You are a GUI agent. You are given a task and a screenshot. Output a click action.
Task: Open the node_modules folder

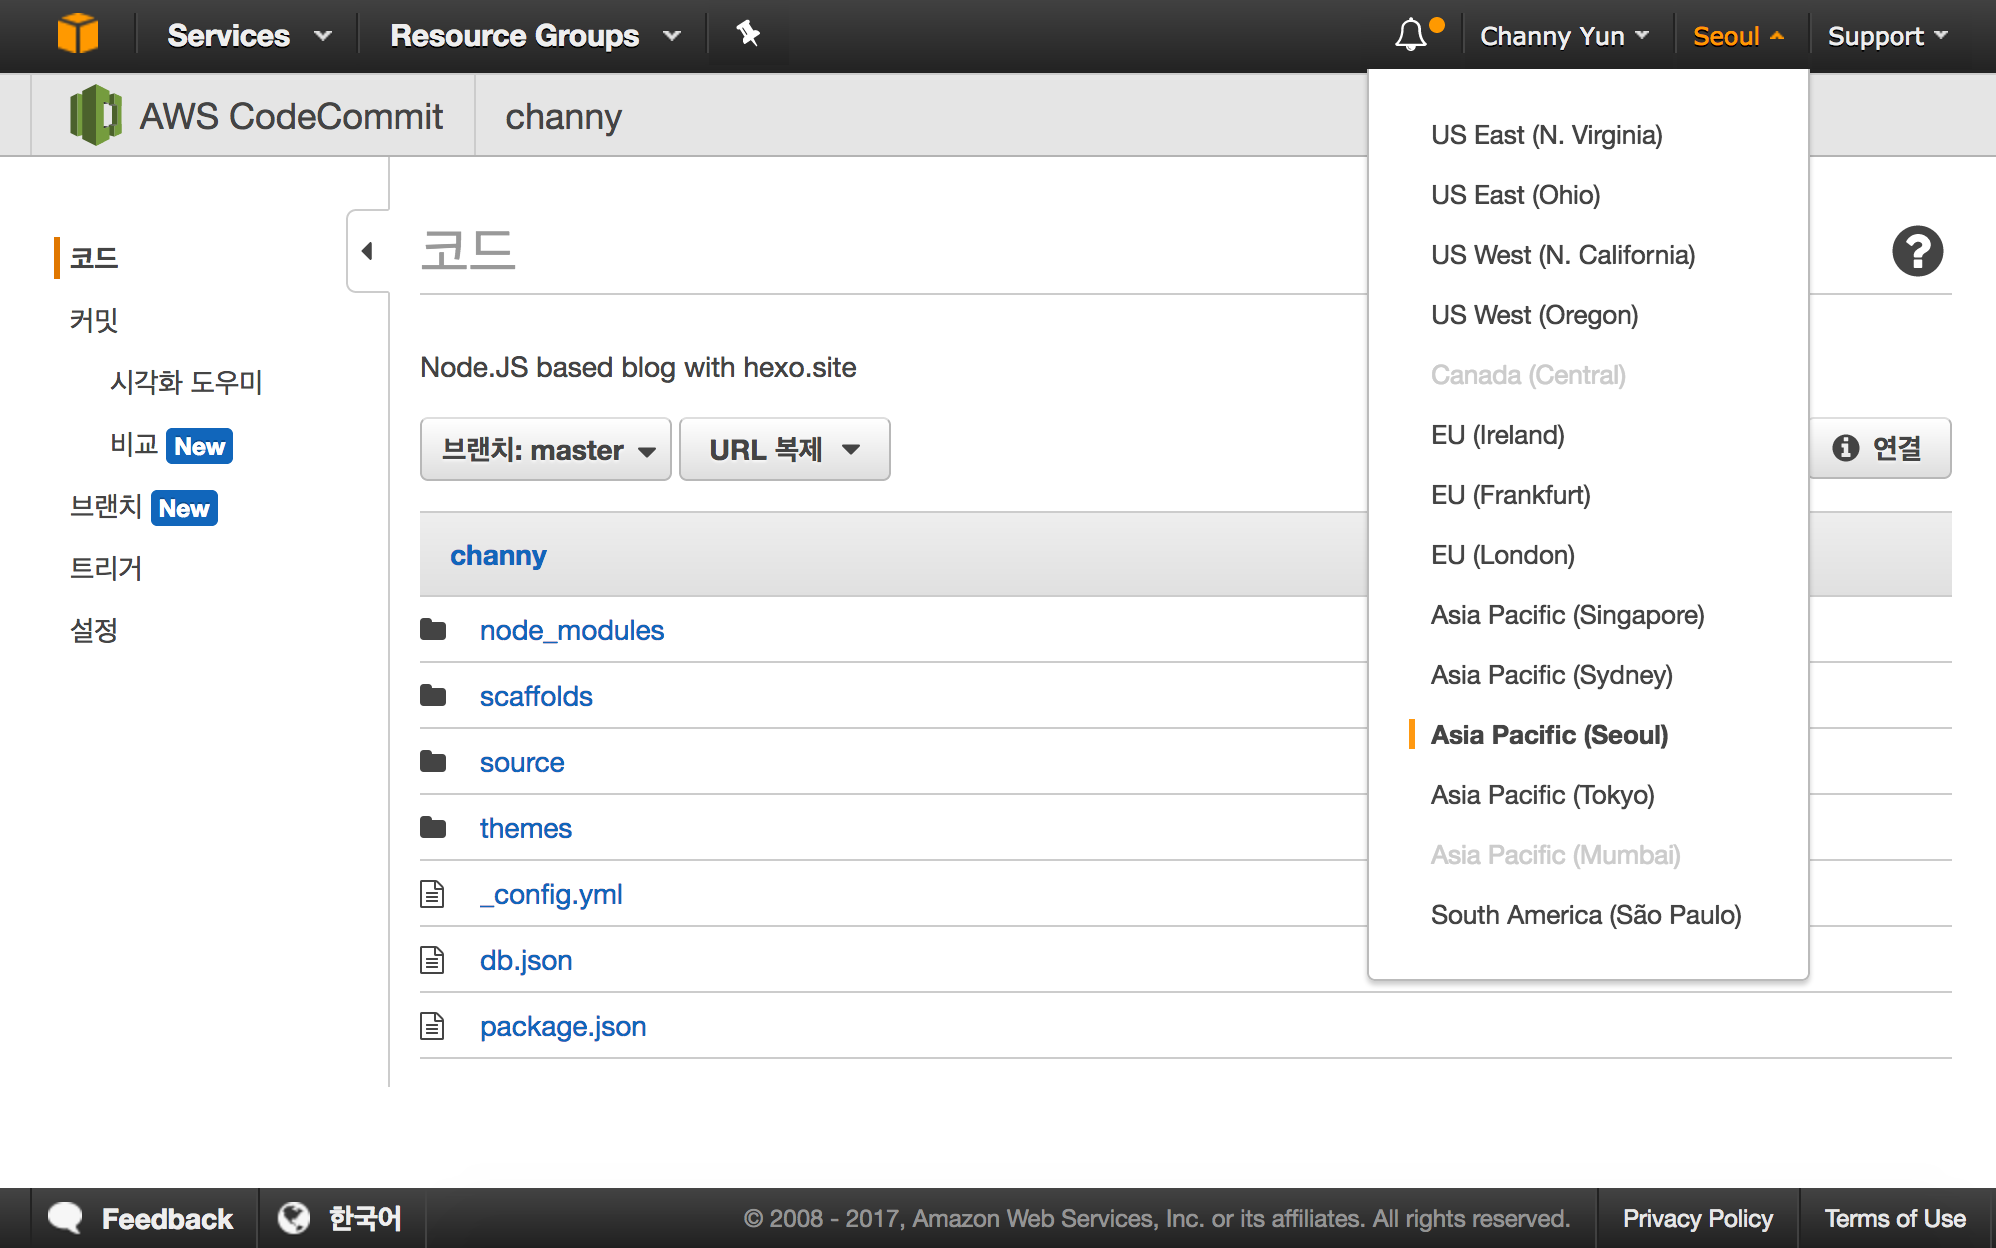pos(571,630)
